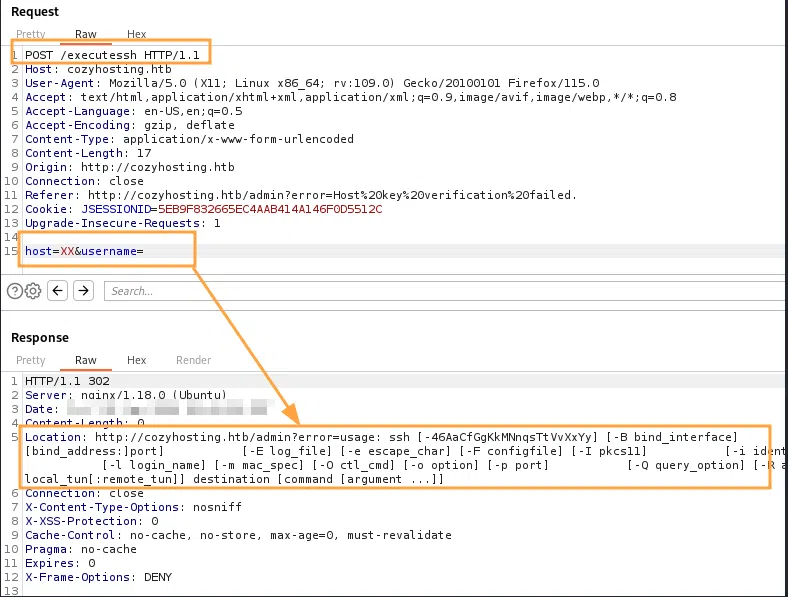
Task: Go to next search match arrow
Action: (84, 291)
